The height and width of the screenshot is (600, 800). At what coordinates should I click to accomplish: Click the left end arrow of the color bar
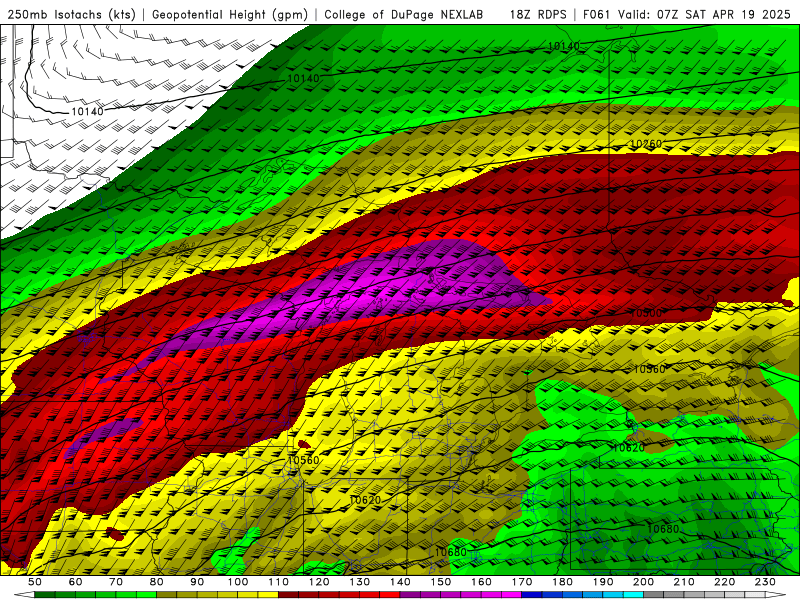[24, 595]
